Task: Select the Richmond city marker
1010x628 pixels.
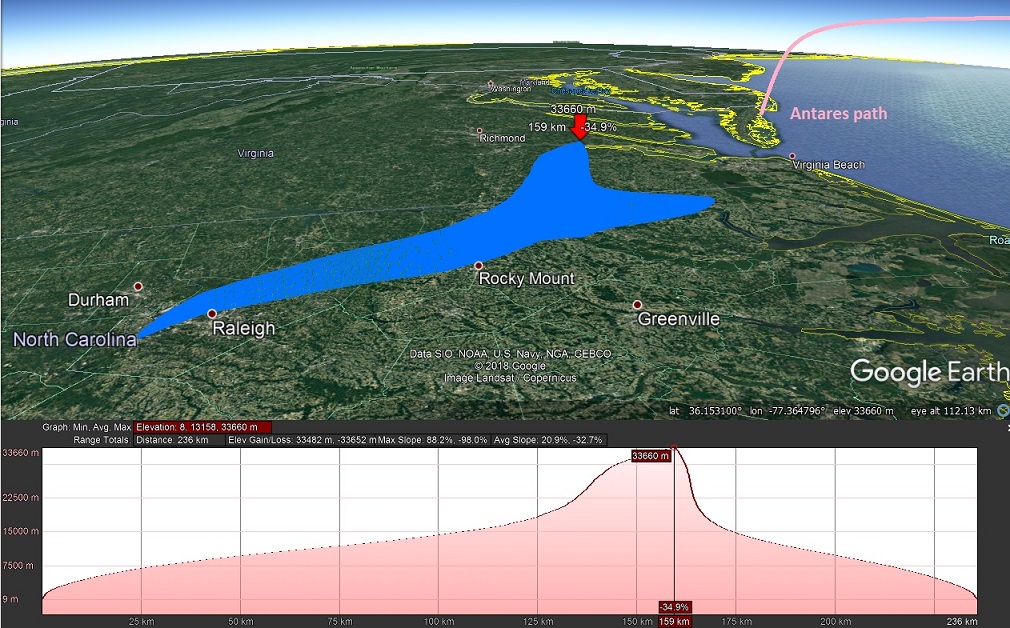Action: coord(480,131)
